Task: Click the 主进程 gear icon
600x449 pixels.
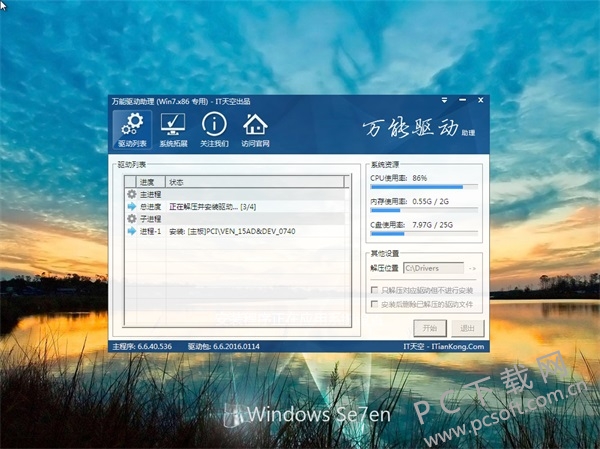Action: [132, 194]
